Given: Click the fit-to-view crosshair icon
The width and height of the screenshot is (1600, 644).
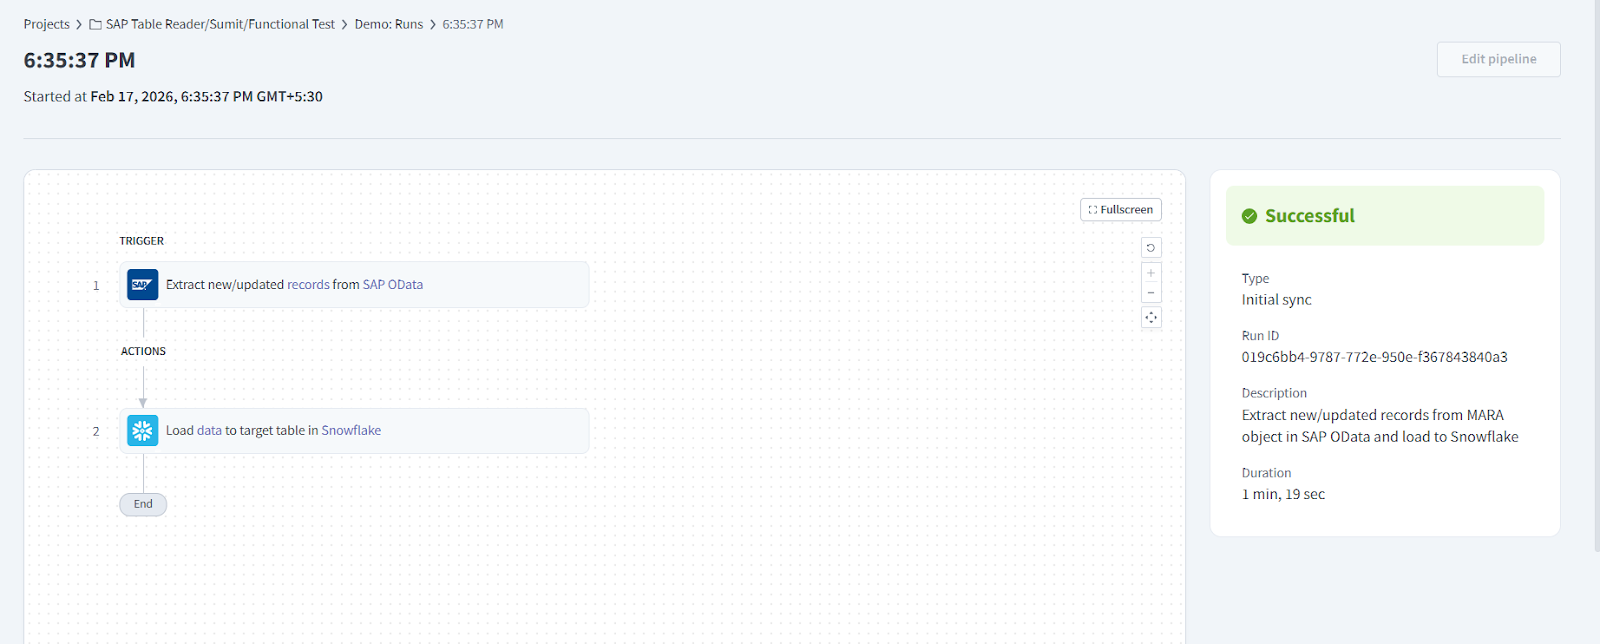Looking at the screenshot, I should coord(1151,318).
